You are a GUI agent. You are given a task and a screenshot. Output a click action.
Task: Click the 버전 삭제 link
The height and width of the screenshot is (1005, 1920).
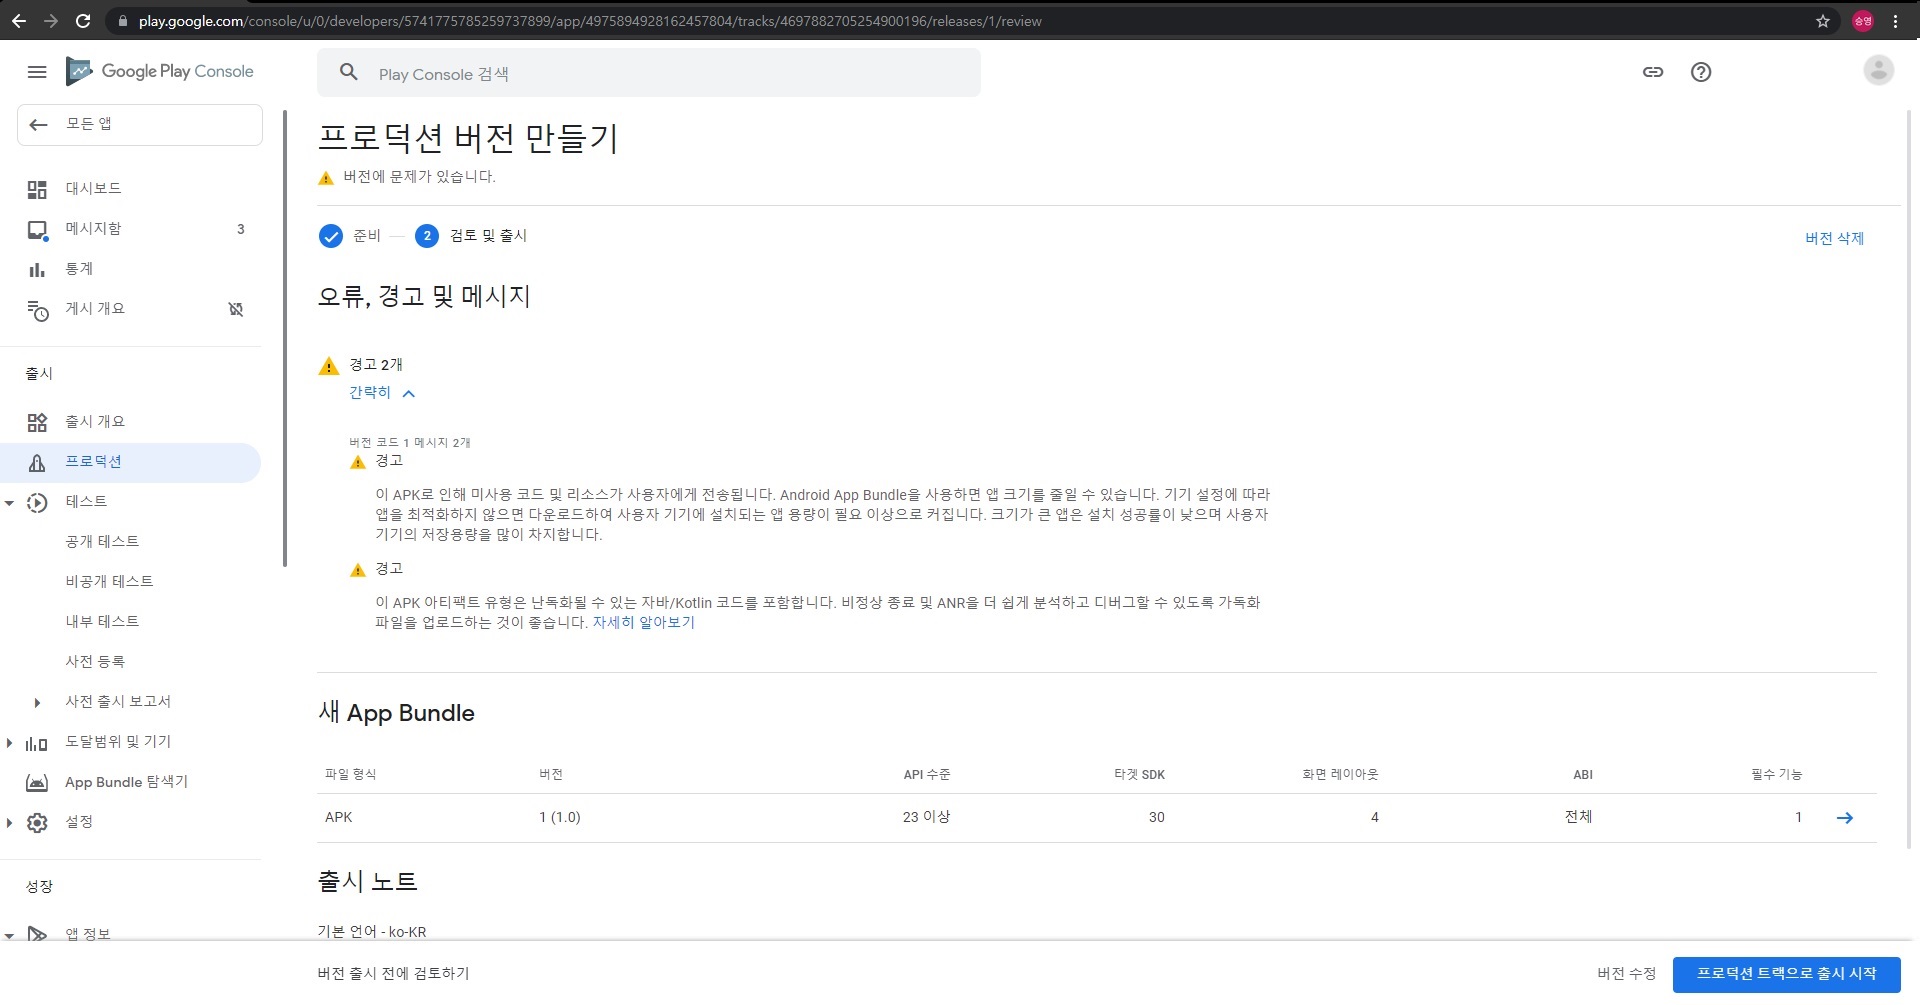point(1834,238)
